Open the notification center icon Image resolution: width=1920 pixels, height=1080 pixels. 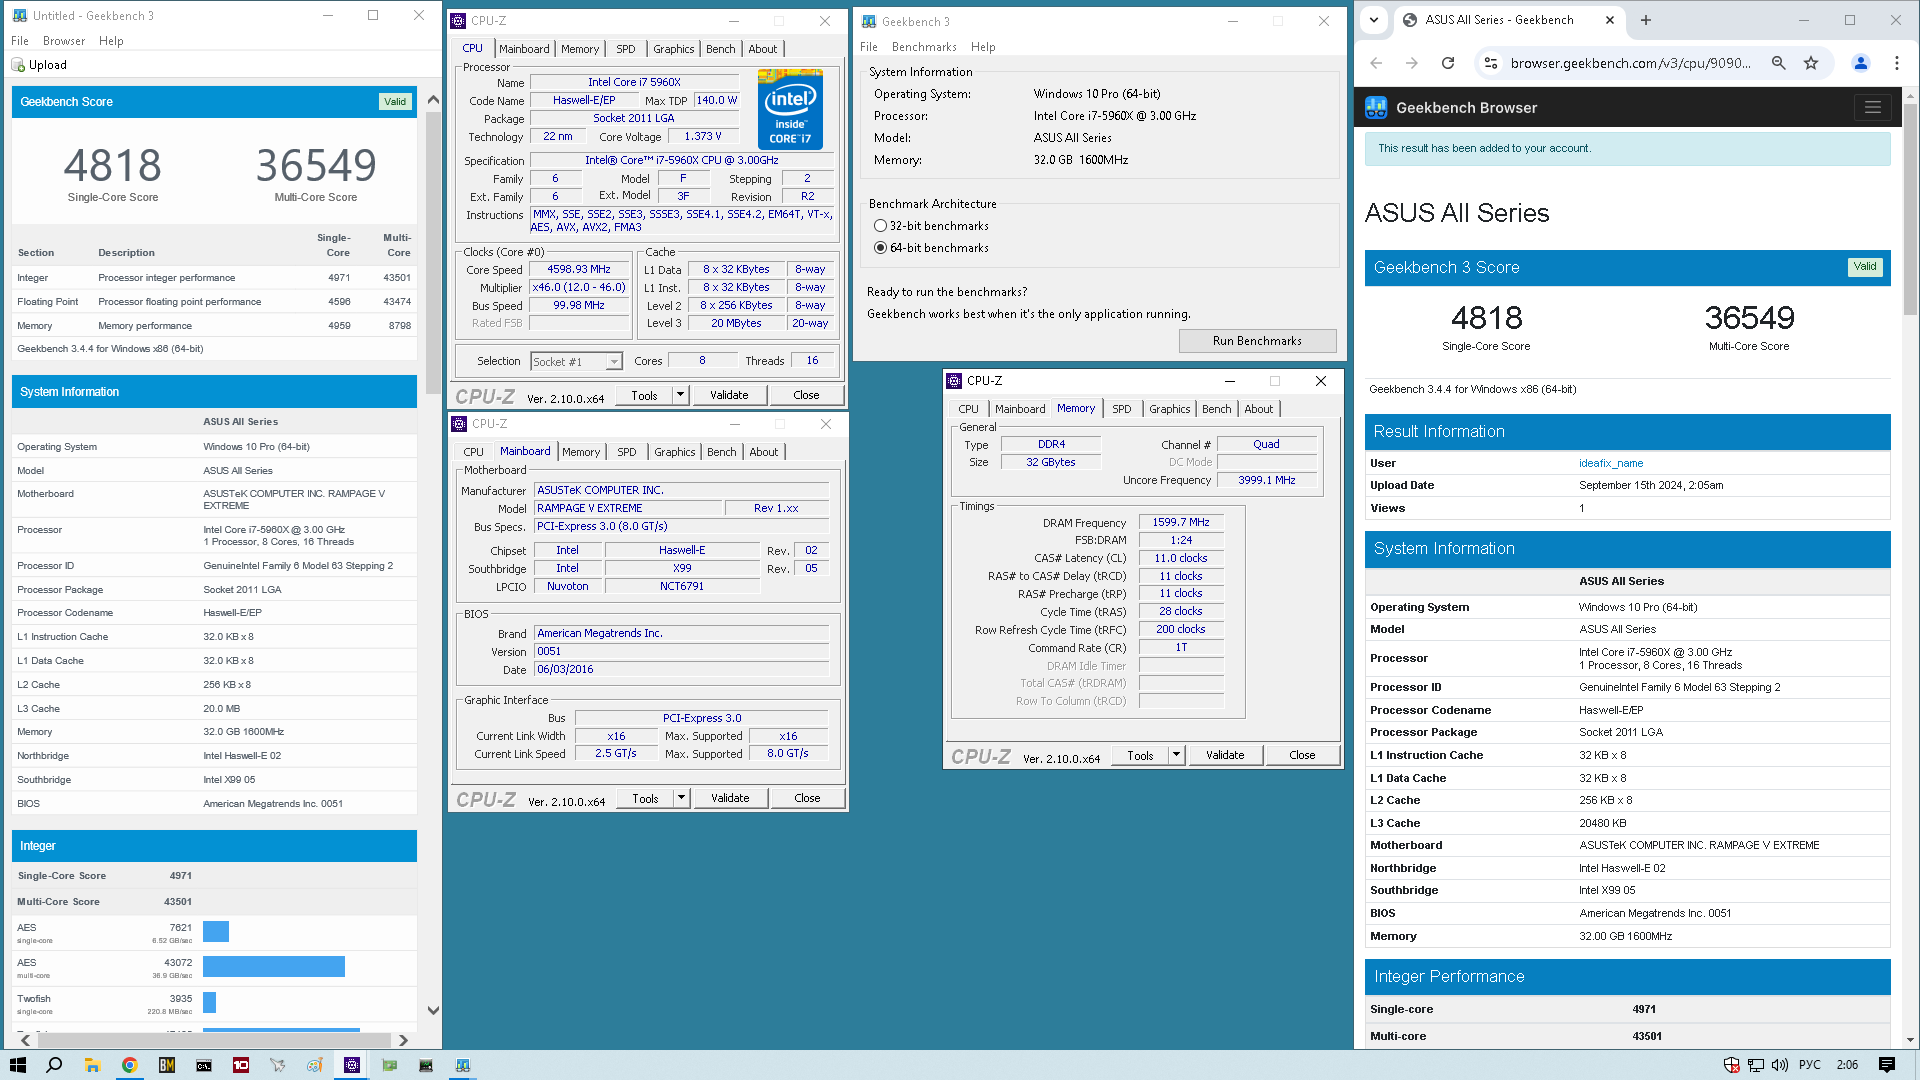(1887, 1065)
